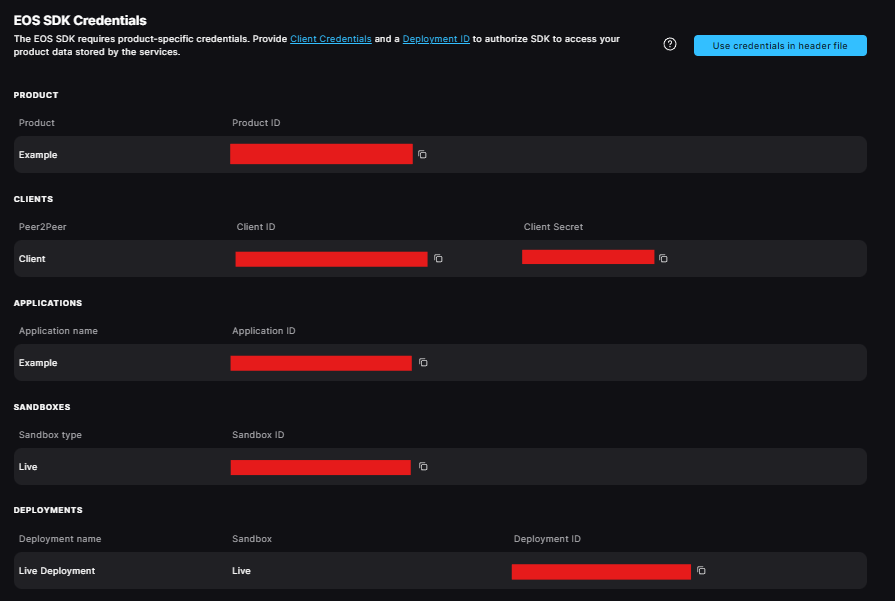The image size is (895, 601).
Task: Select the redacted Client ID field
Action: pos(331,259)
